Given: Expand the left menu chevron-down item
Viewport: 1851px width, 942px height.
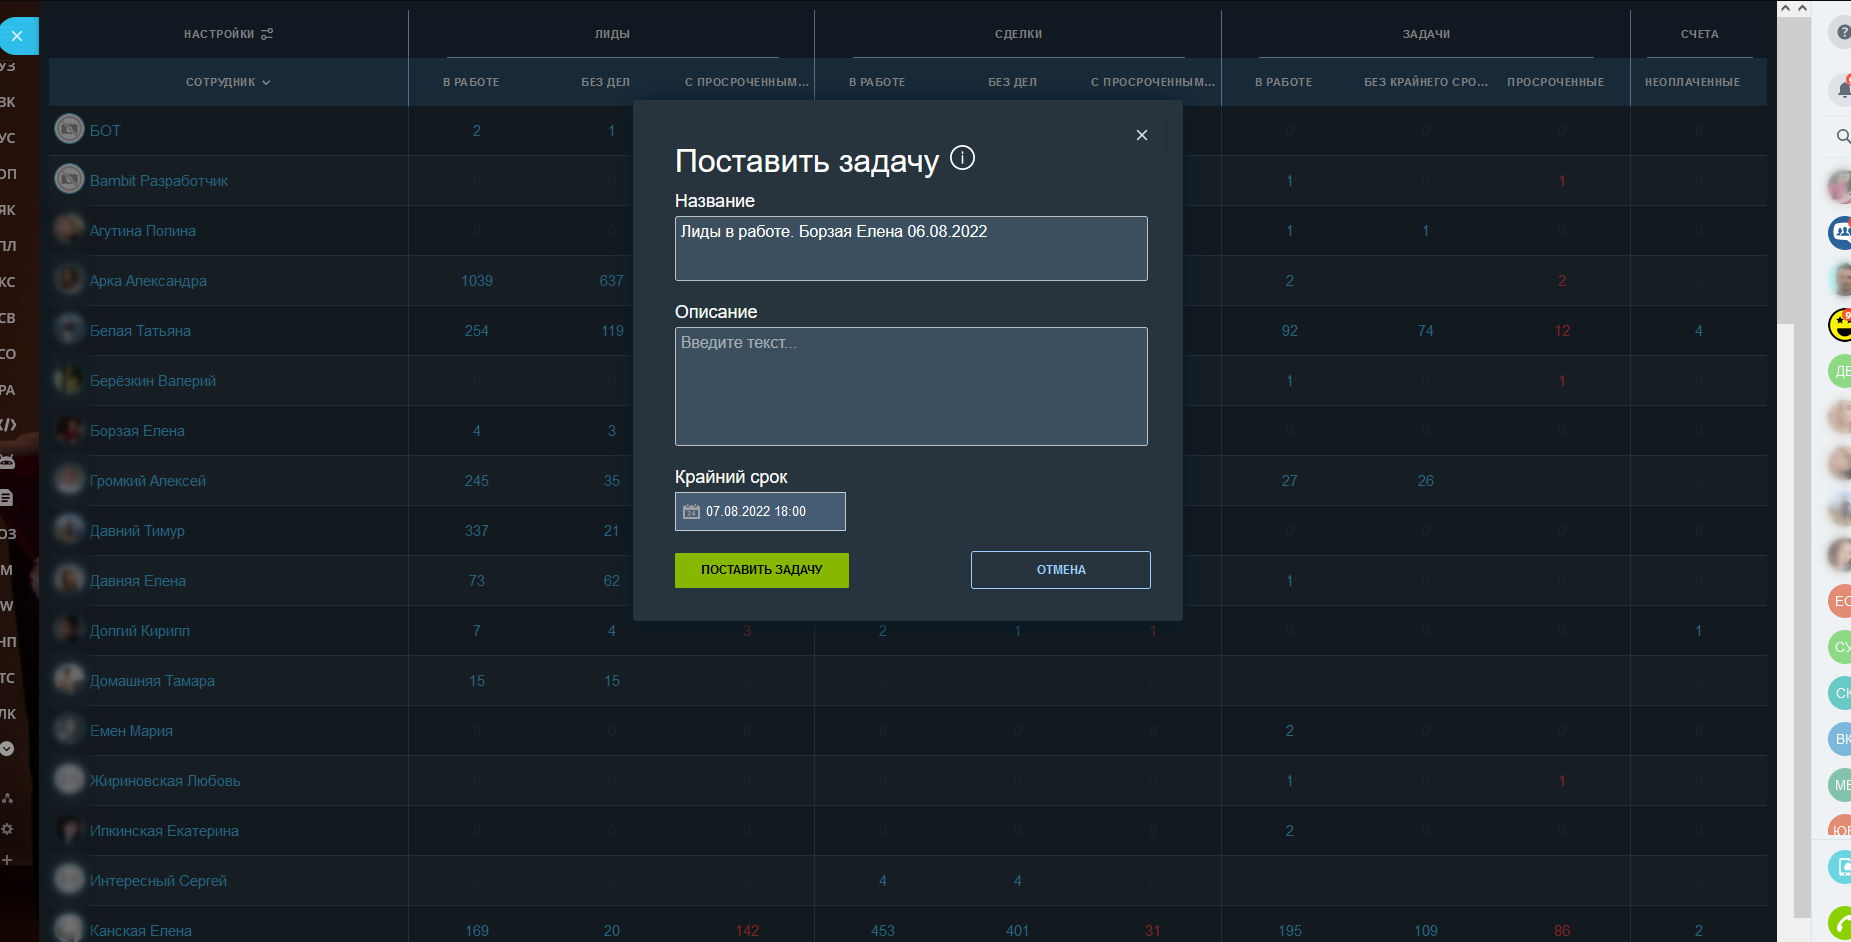Looking at the screenshot, I should [x=7, y=748].
